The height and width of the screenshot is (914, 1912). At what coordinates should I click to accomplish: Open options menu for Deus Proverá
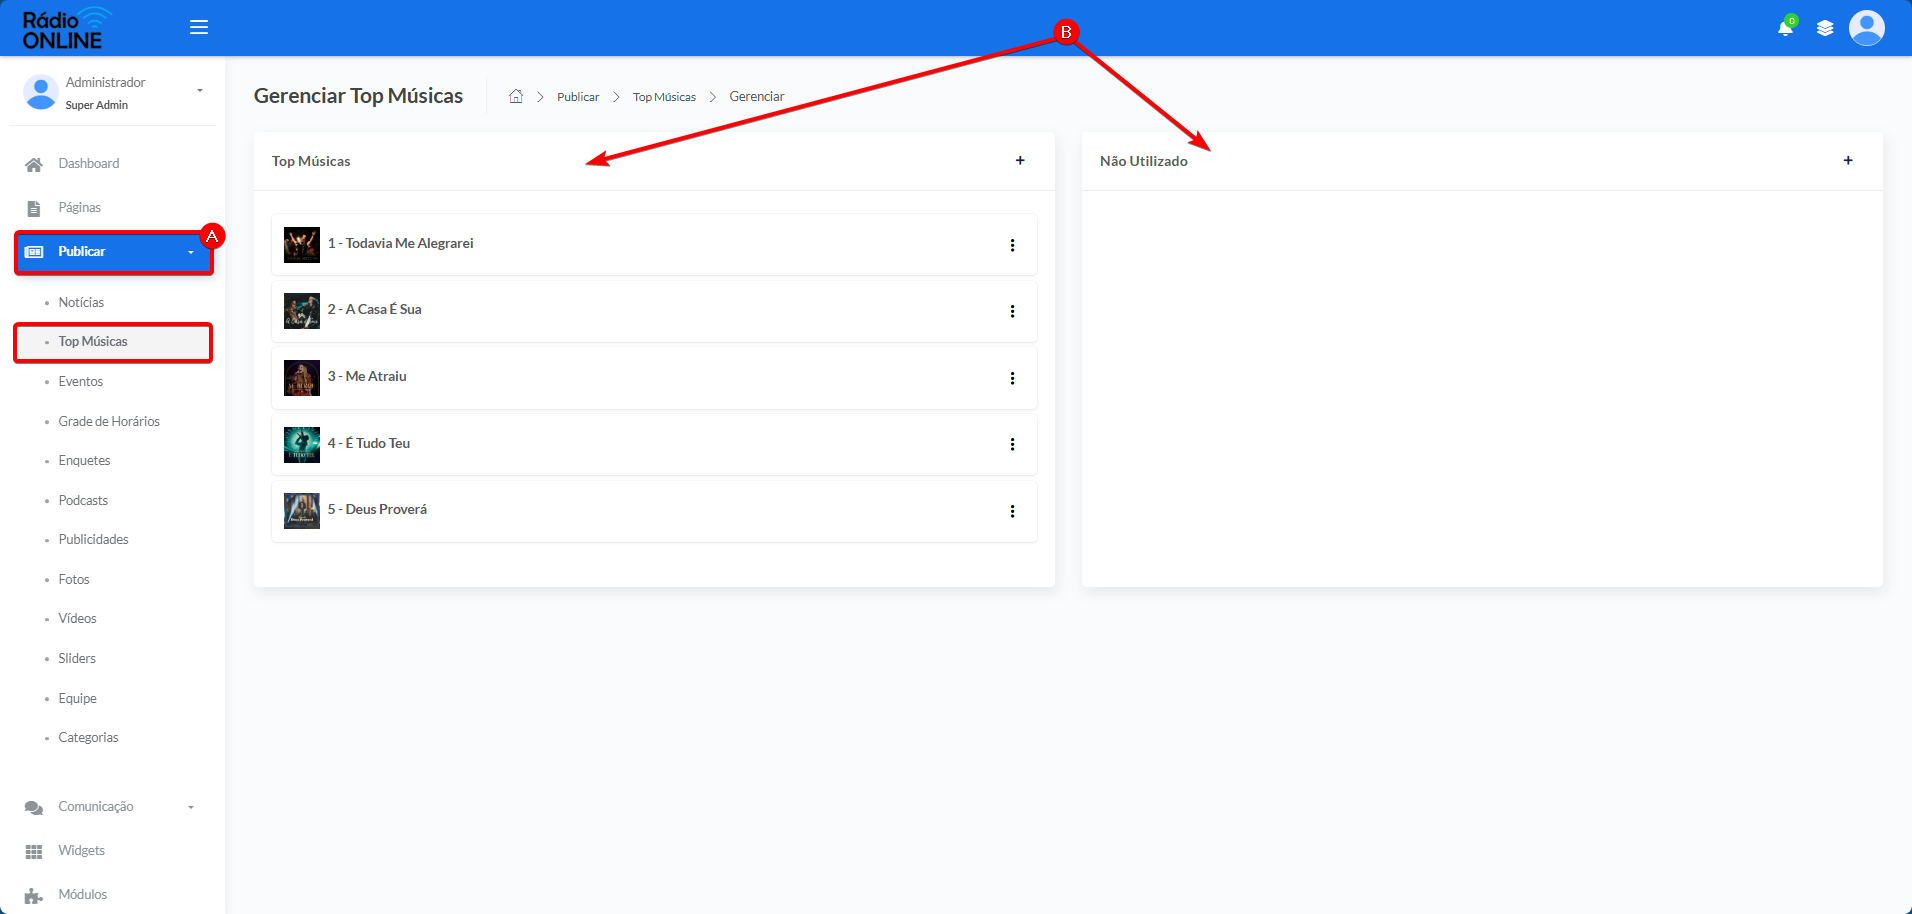[x=1012, y=511]
